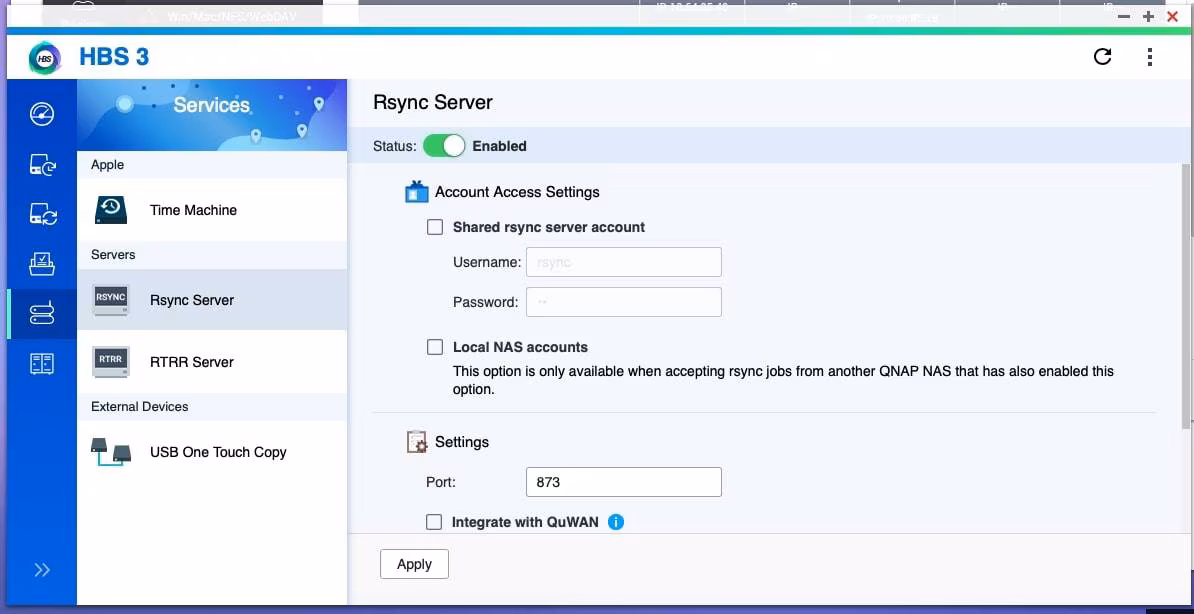Click the refresh icon in header
The image size is (1194, 614).
(1103, 56)
